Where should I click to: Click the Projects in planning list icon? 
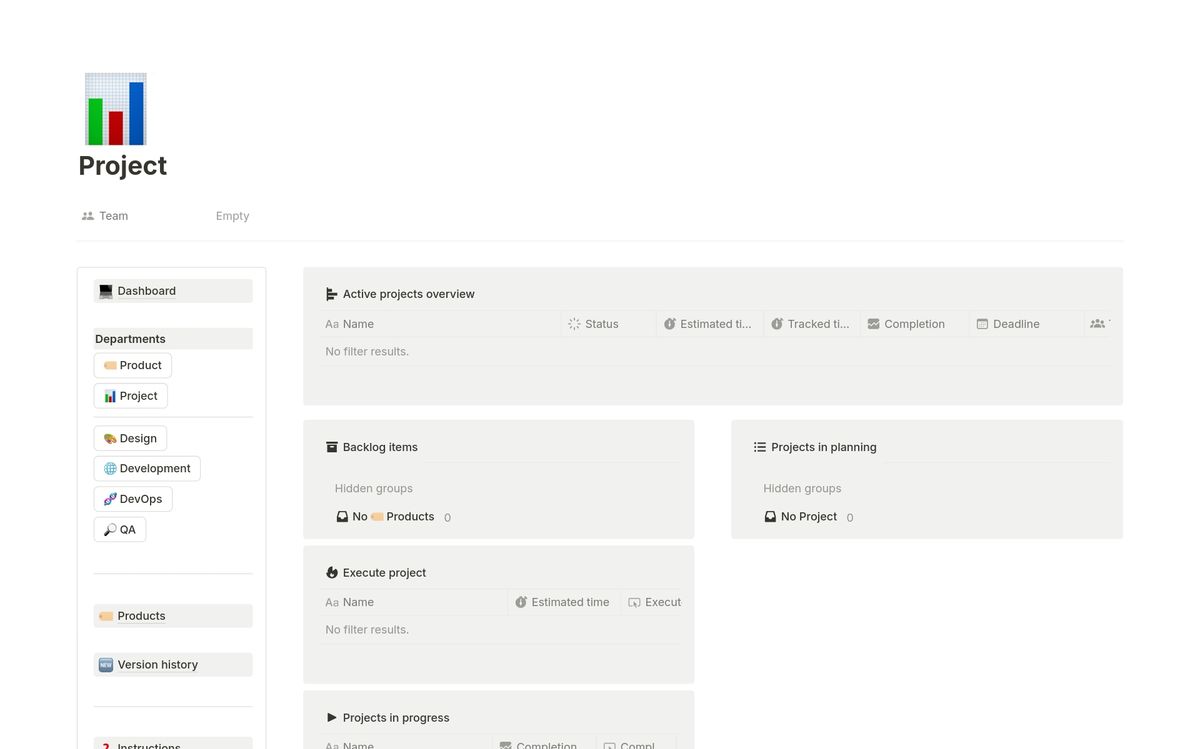coord(760,447)
